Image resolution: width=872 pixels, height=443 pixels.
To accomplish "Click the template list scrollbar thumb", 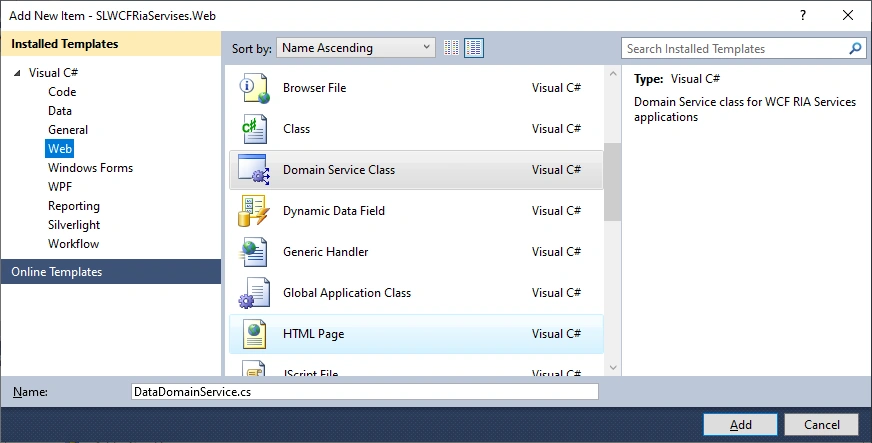I will [612, 182].
